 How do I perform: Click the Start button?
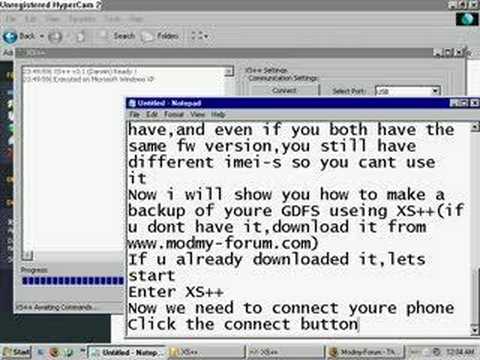coord(17,352)
